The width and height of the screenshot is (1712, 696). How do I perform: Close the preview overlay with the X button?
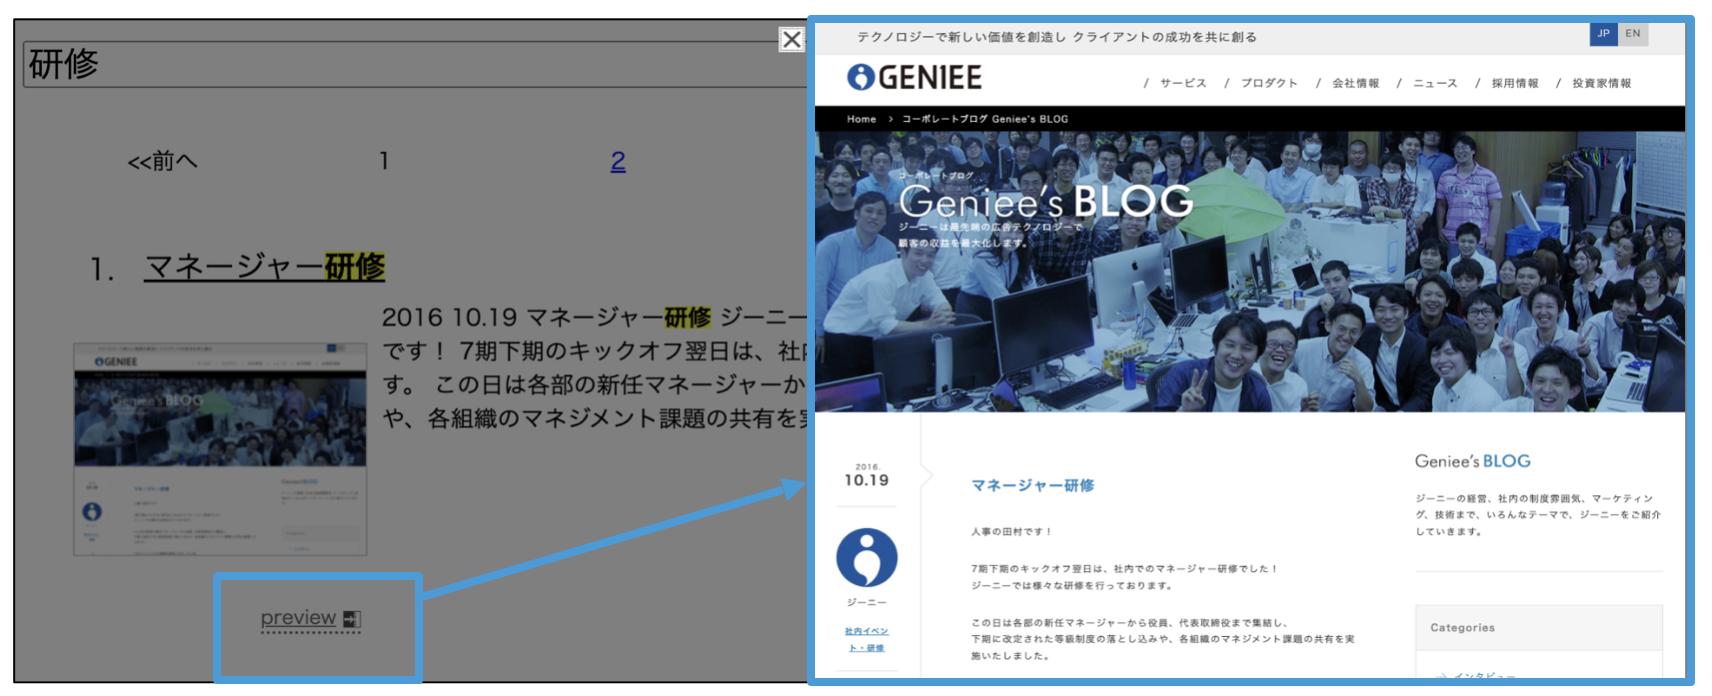click(x=791, y=40)
